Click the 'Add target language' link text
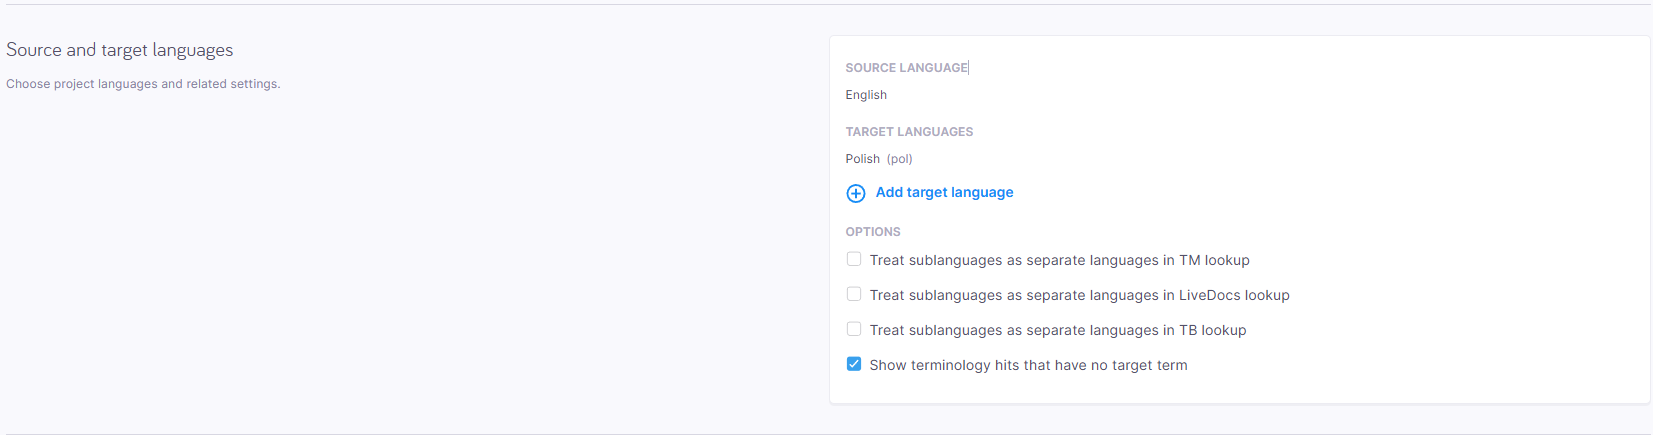The width and height of the screenshot is (1653, 435). point(944,192)
